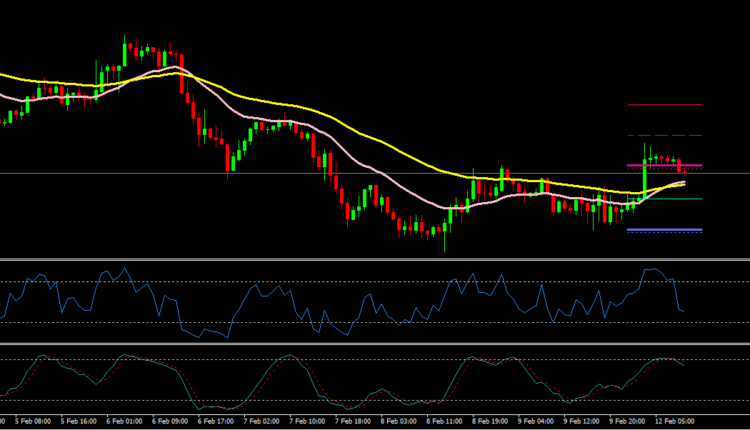Screen dimensions: 750x430
Task: Click the 5 Feb 08:00 time label
Action: 24,422
